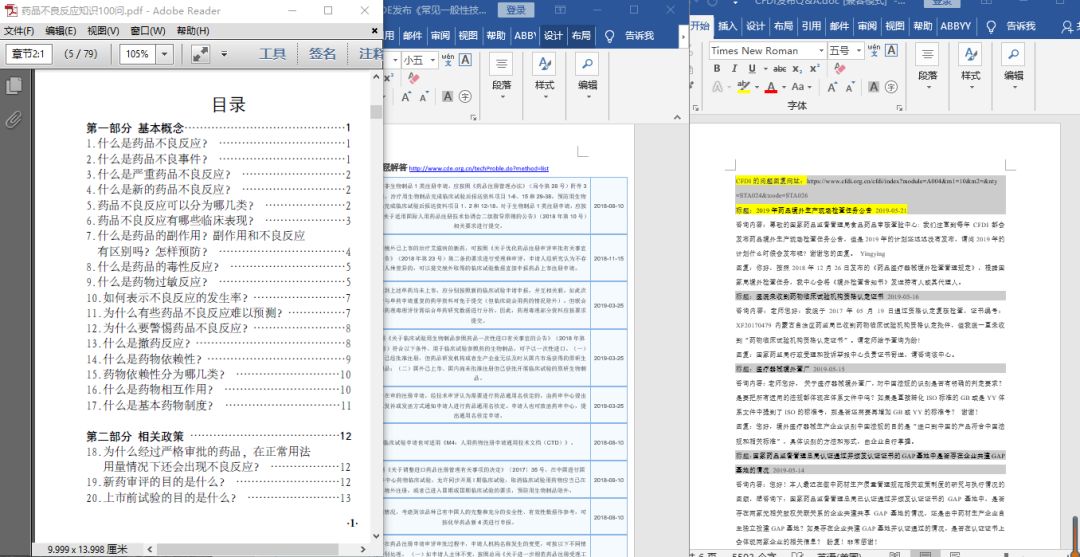1080x557 pixels.
Task: Click the 章节2:1 page number field
Action: point(29,54)
